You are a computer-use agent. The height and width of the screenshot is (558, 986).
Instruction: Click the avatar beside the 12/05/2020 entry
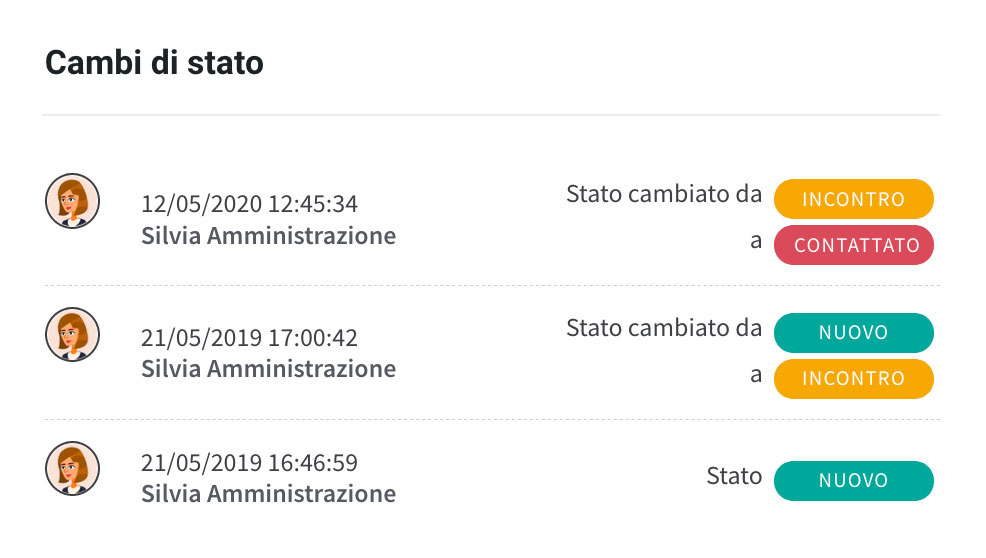[72, 201]
